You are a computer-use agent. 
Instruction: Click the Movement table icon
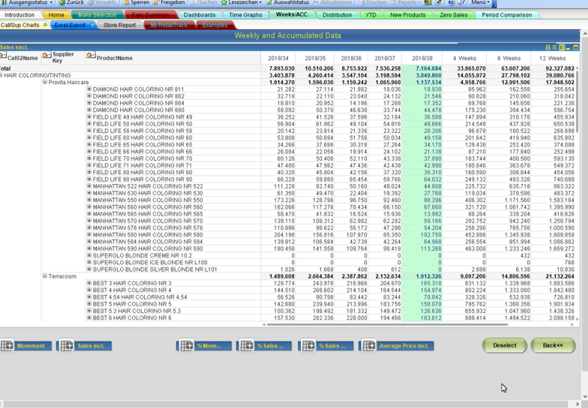click(x=7, y=346)
